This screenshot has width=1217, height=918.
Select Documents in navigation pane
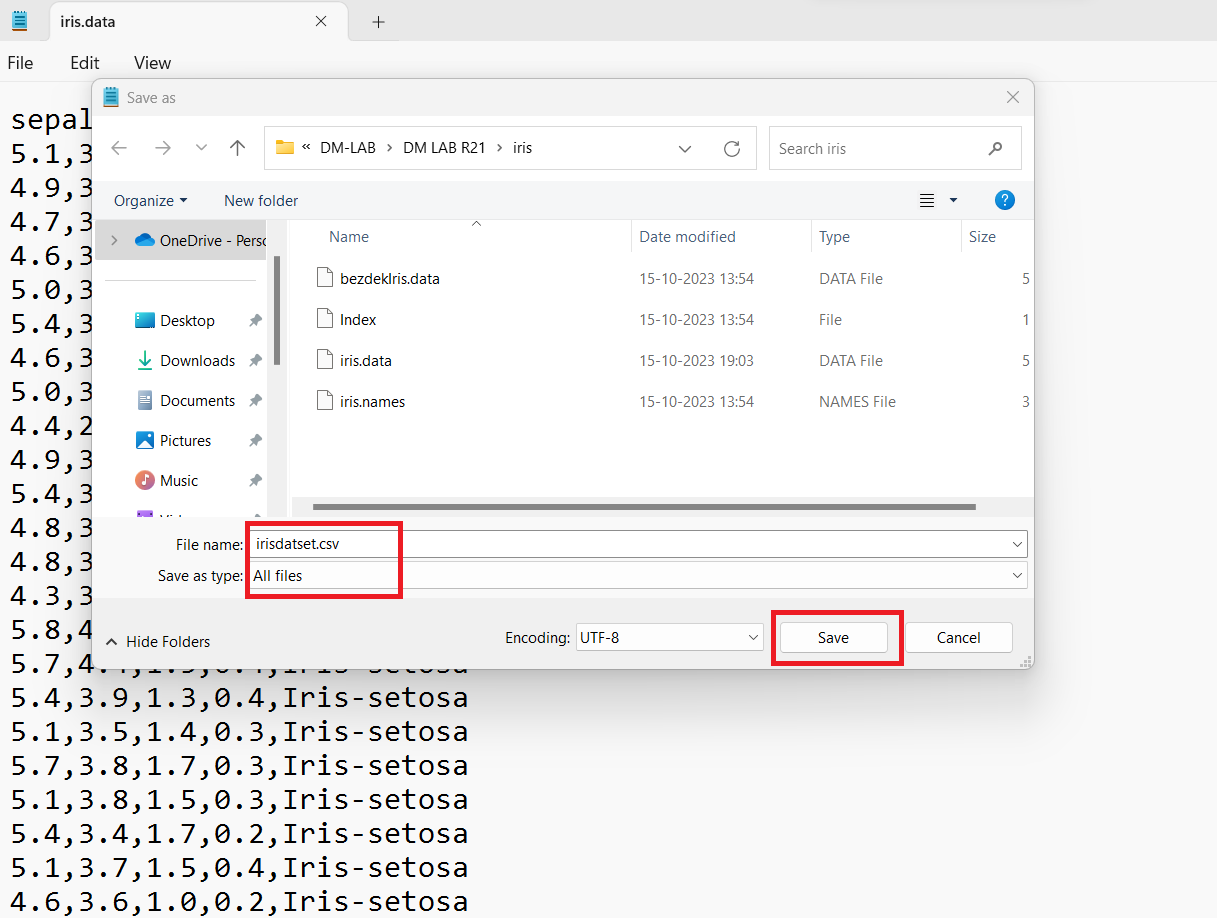click(x=197, y=400)
